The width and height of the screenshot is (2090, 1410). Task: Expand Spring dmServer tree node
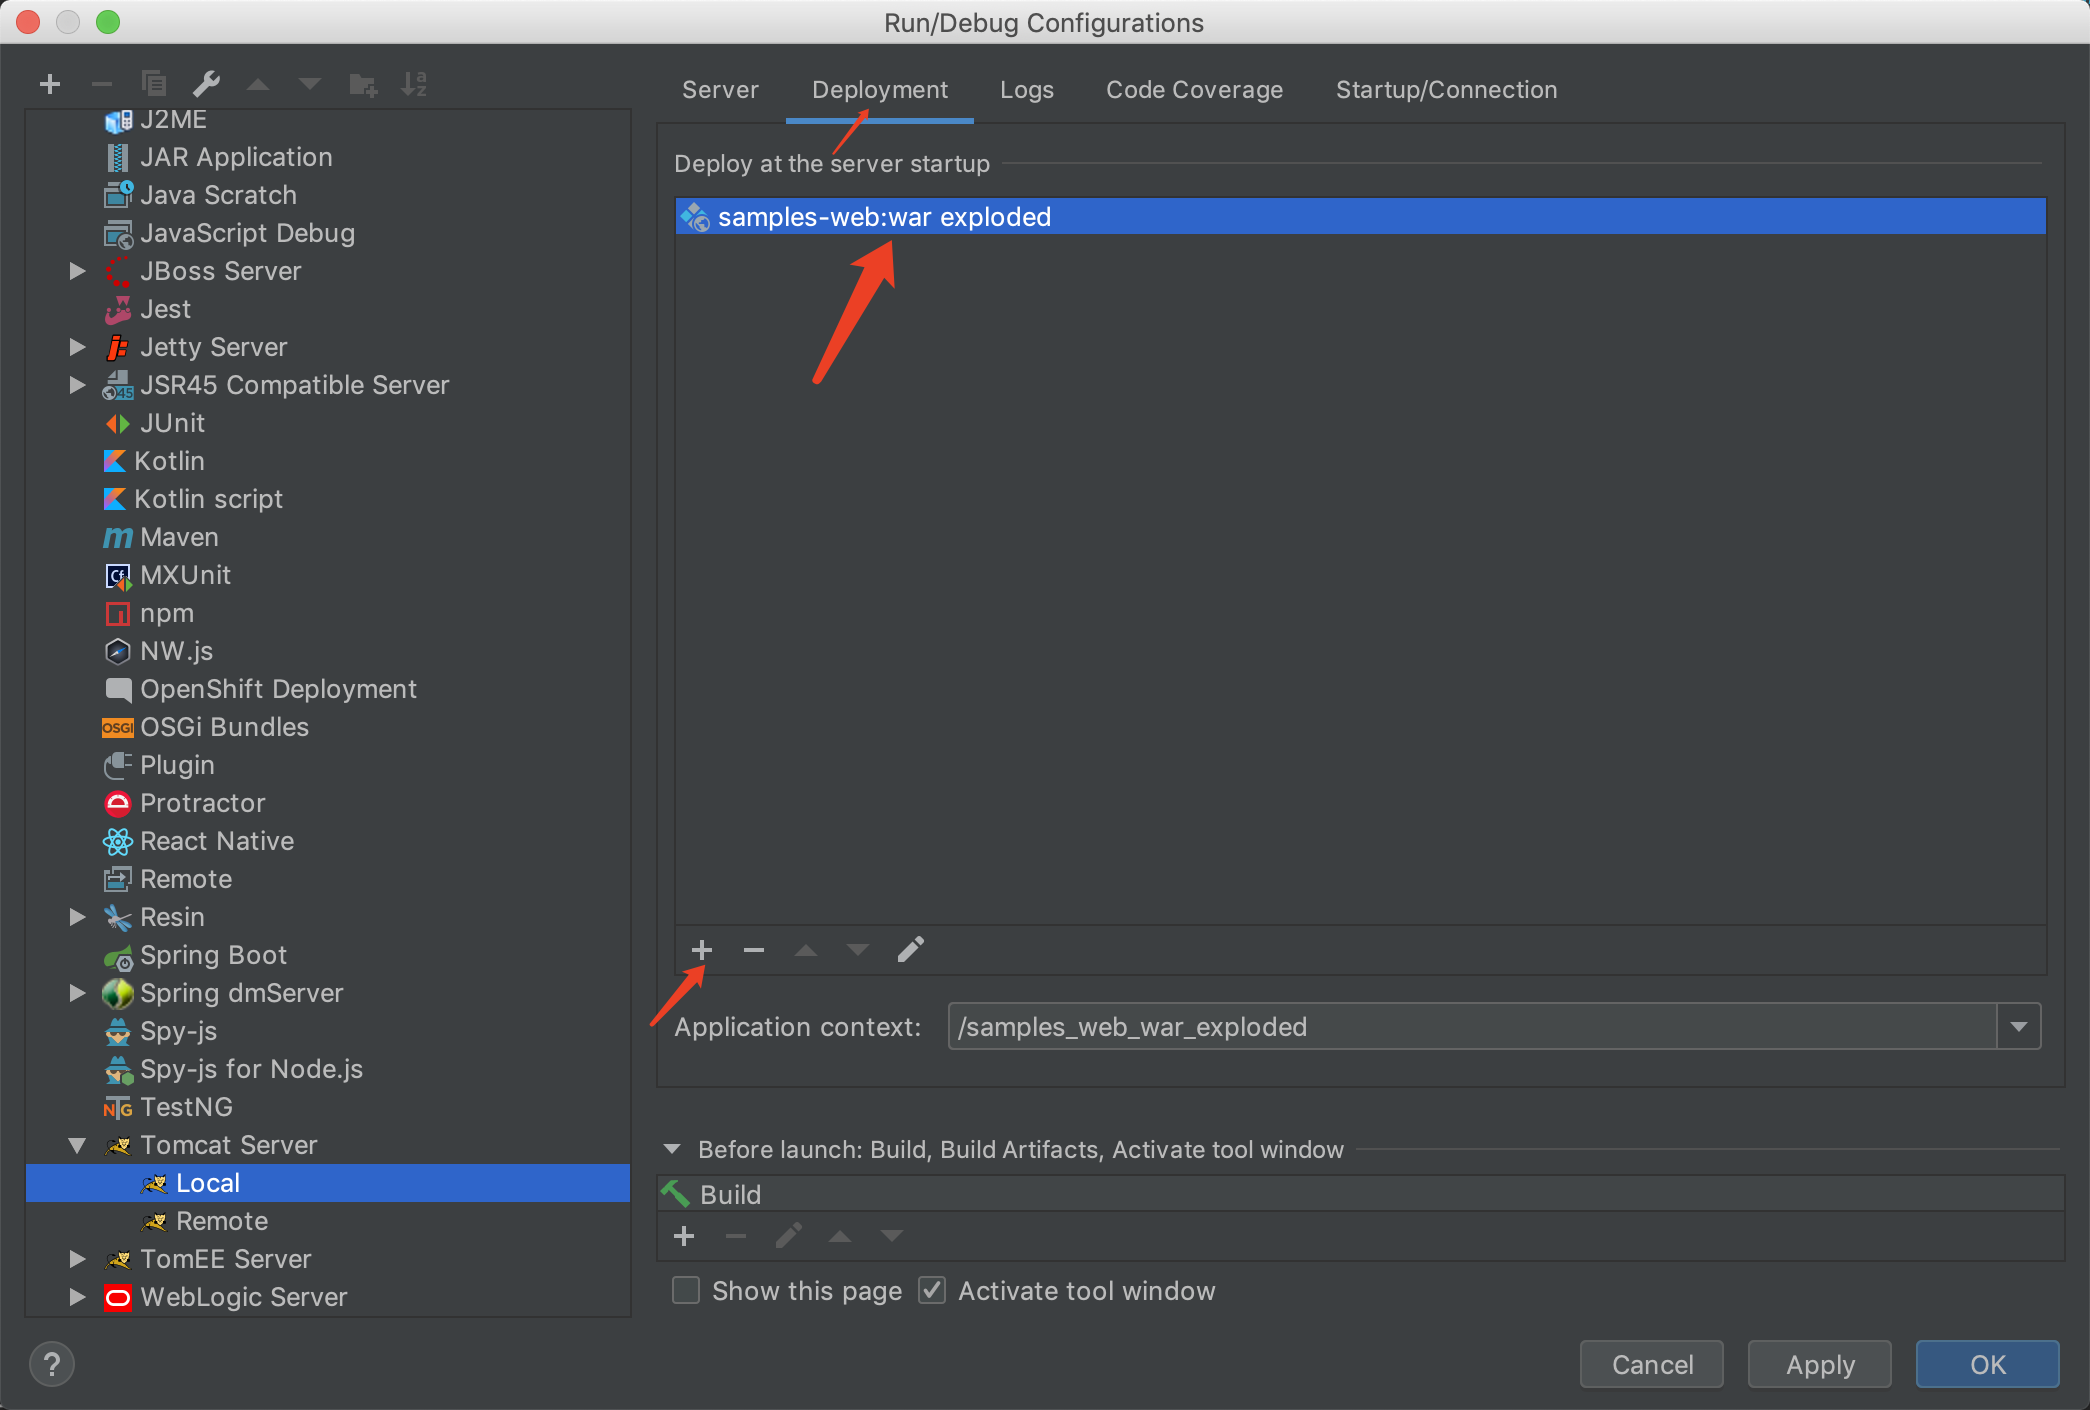coord(77,993)
